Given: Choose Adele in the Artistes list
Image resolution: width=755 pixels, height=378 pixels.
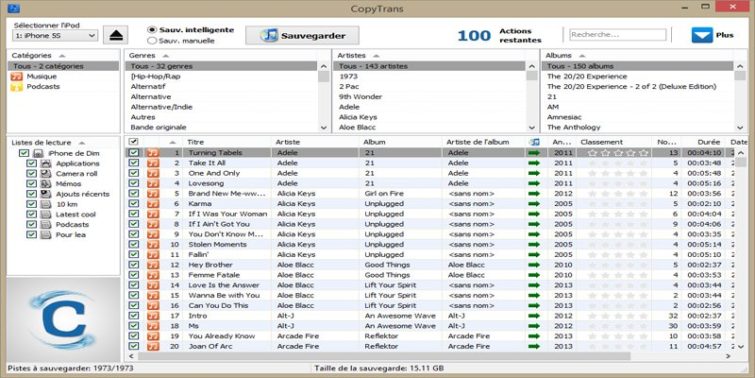Looking at the screenshot, I should pyautogui.click(x=349, y=107).
